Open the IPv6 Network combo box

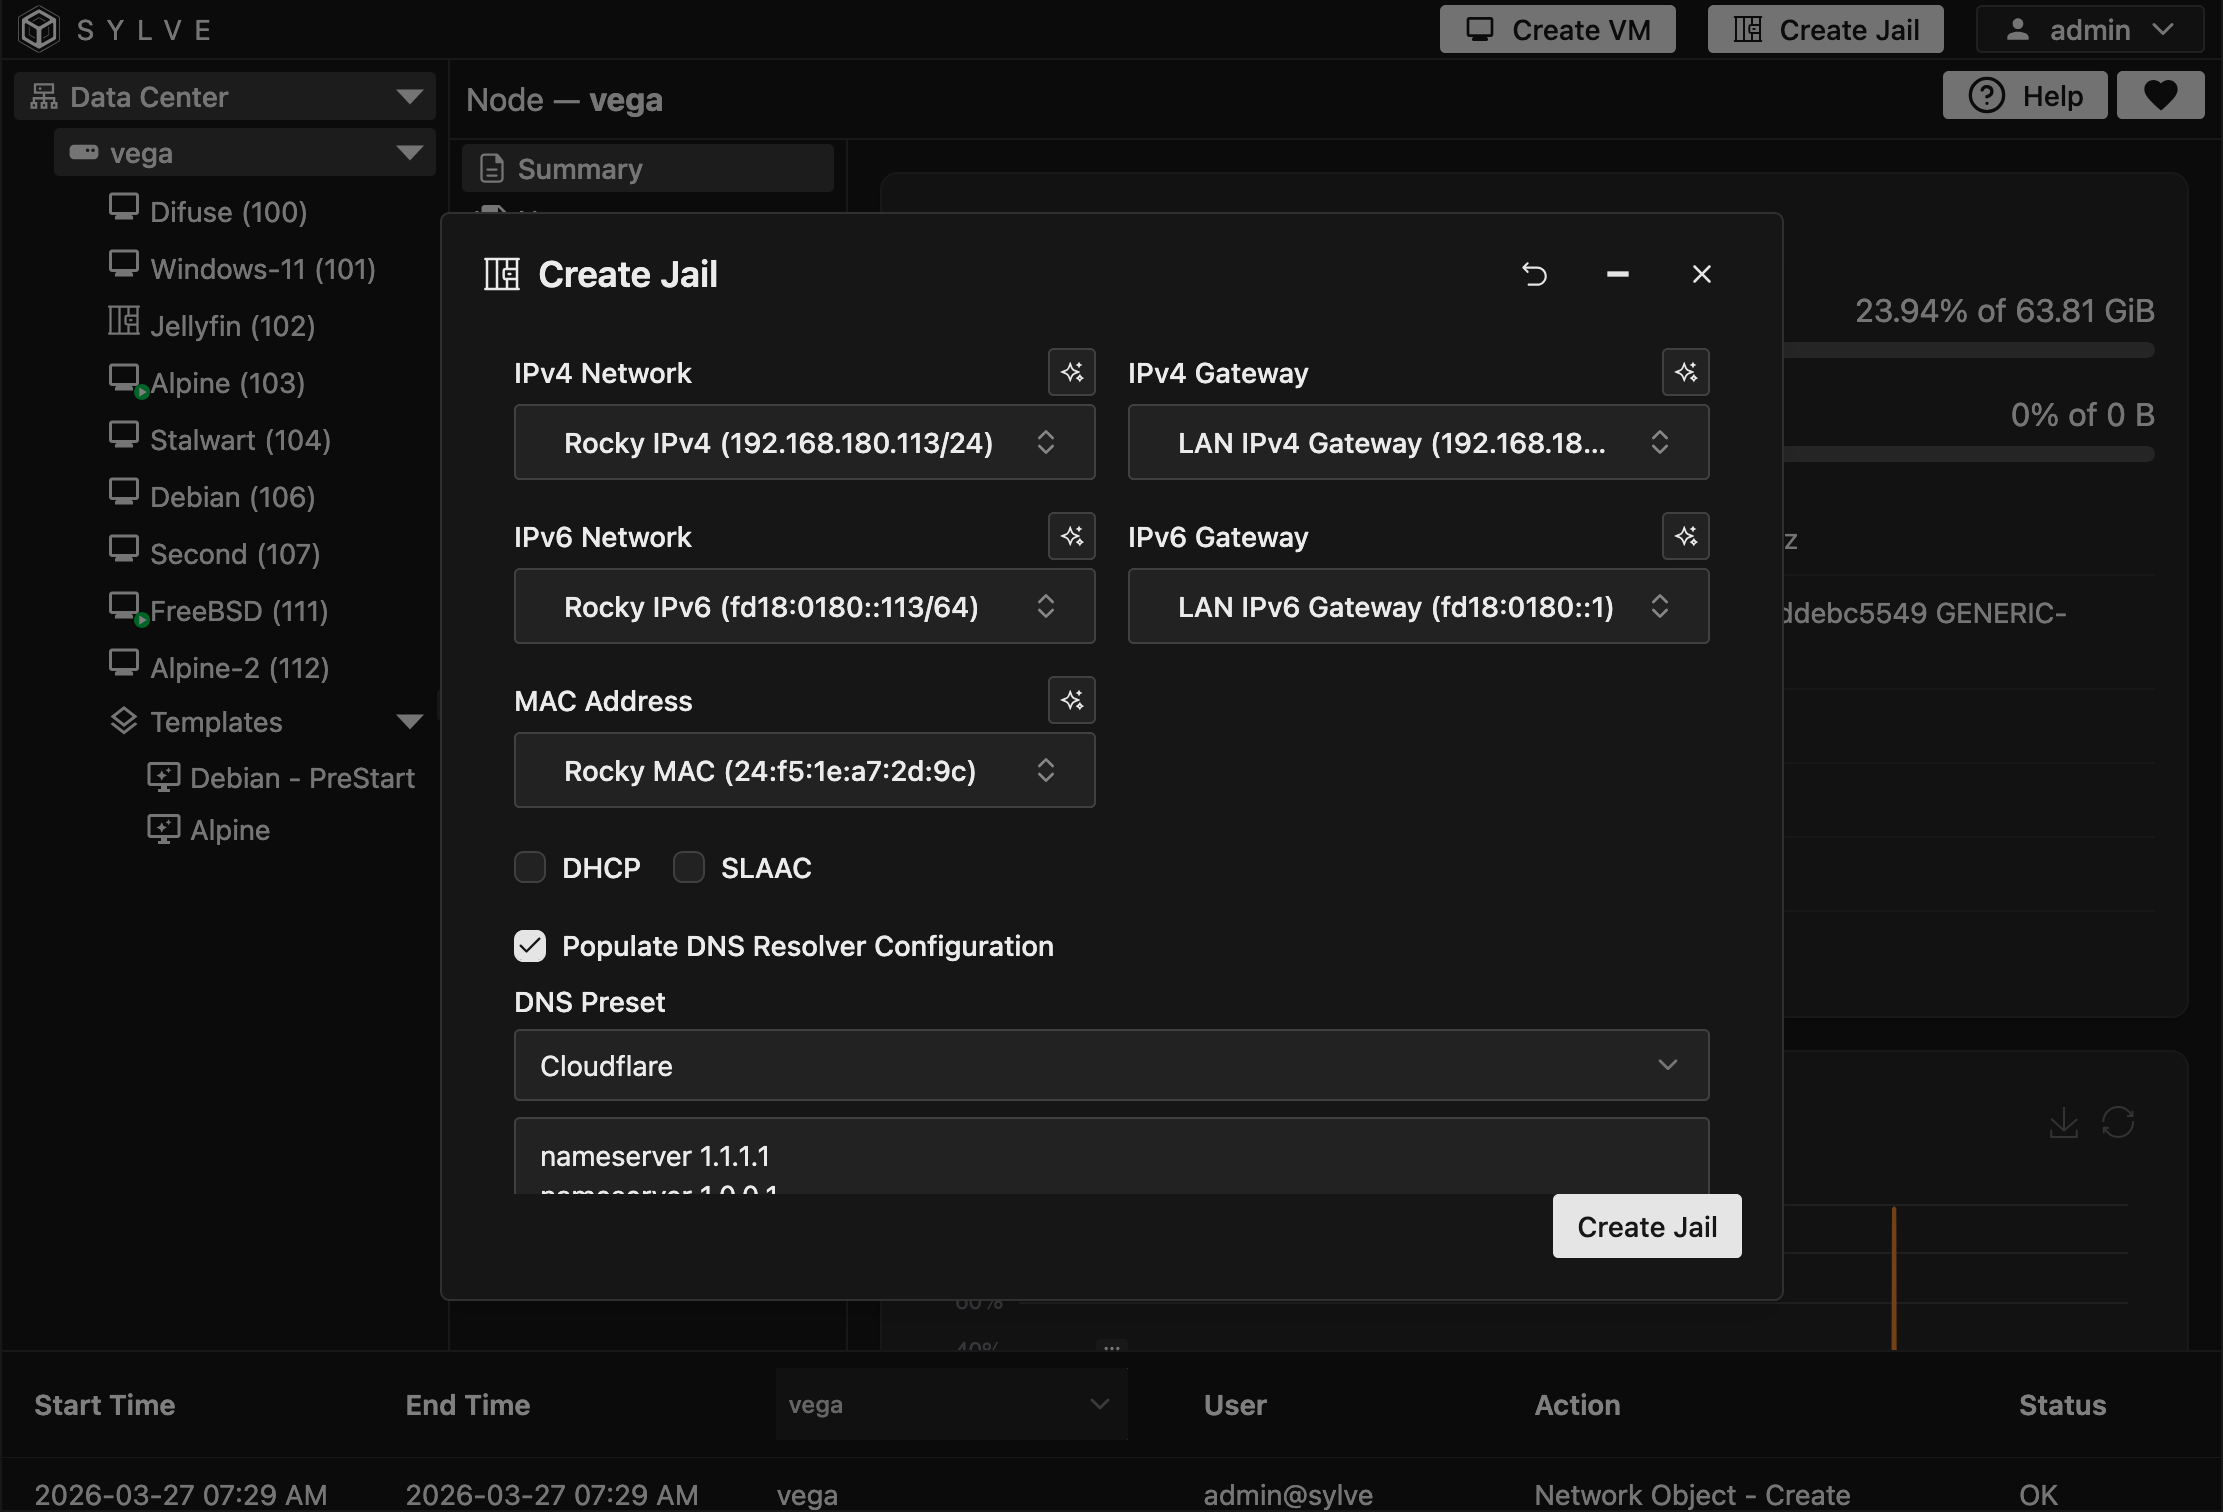[805, 606]
